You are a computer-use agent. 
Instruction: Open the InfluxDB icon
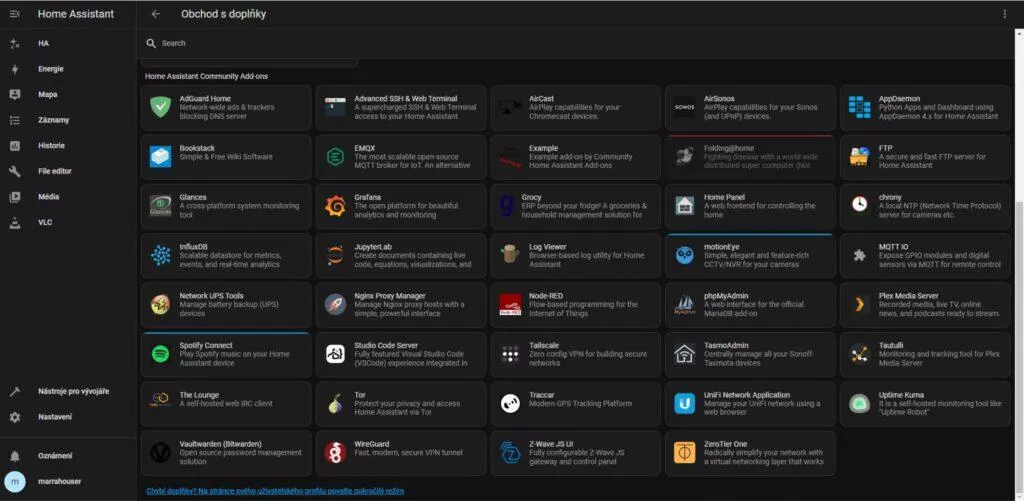click(x=160, y=255)
